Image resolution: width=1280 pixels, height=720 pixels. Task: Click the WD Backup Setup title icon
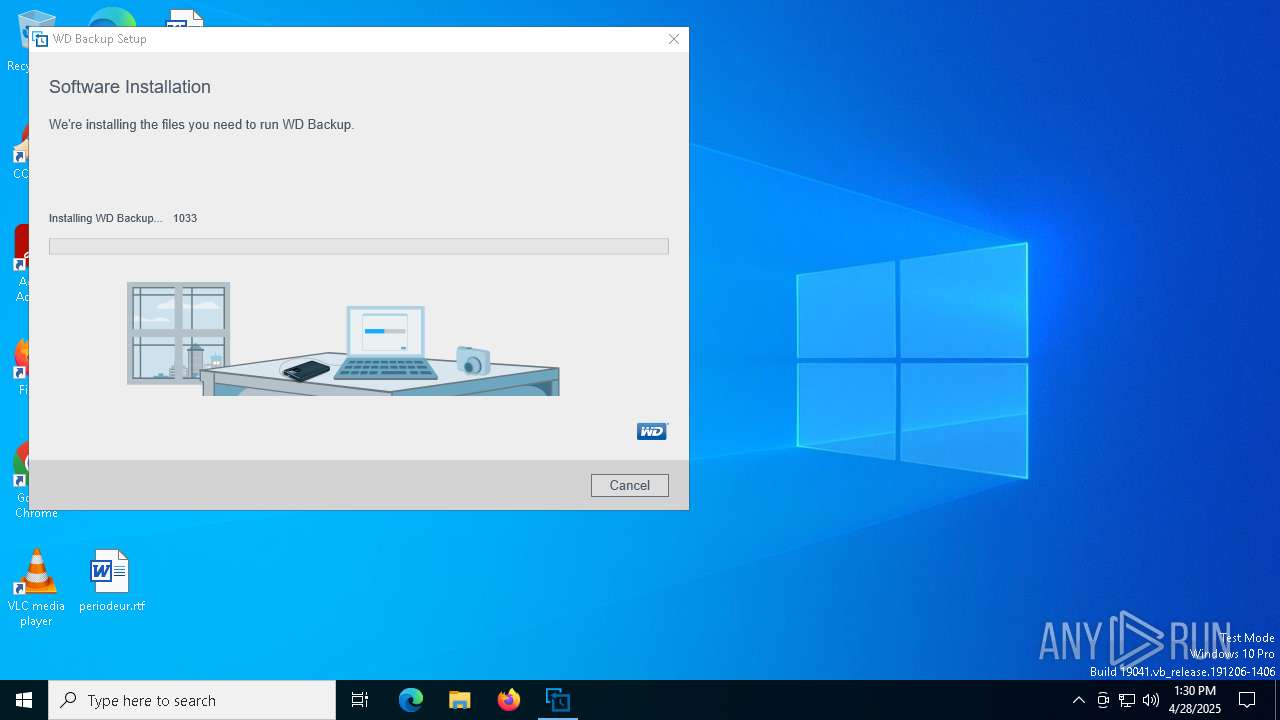click(40, 39)
